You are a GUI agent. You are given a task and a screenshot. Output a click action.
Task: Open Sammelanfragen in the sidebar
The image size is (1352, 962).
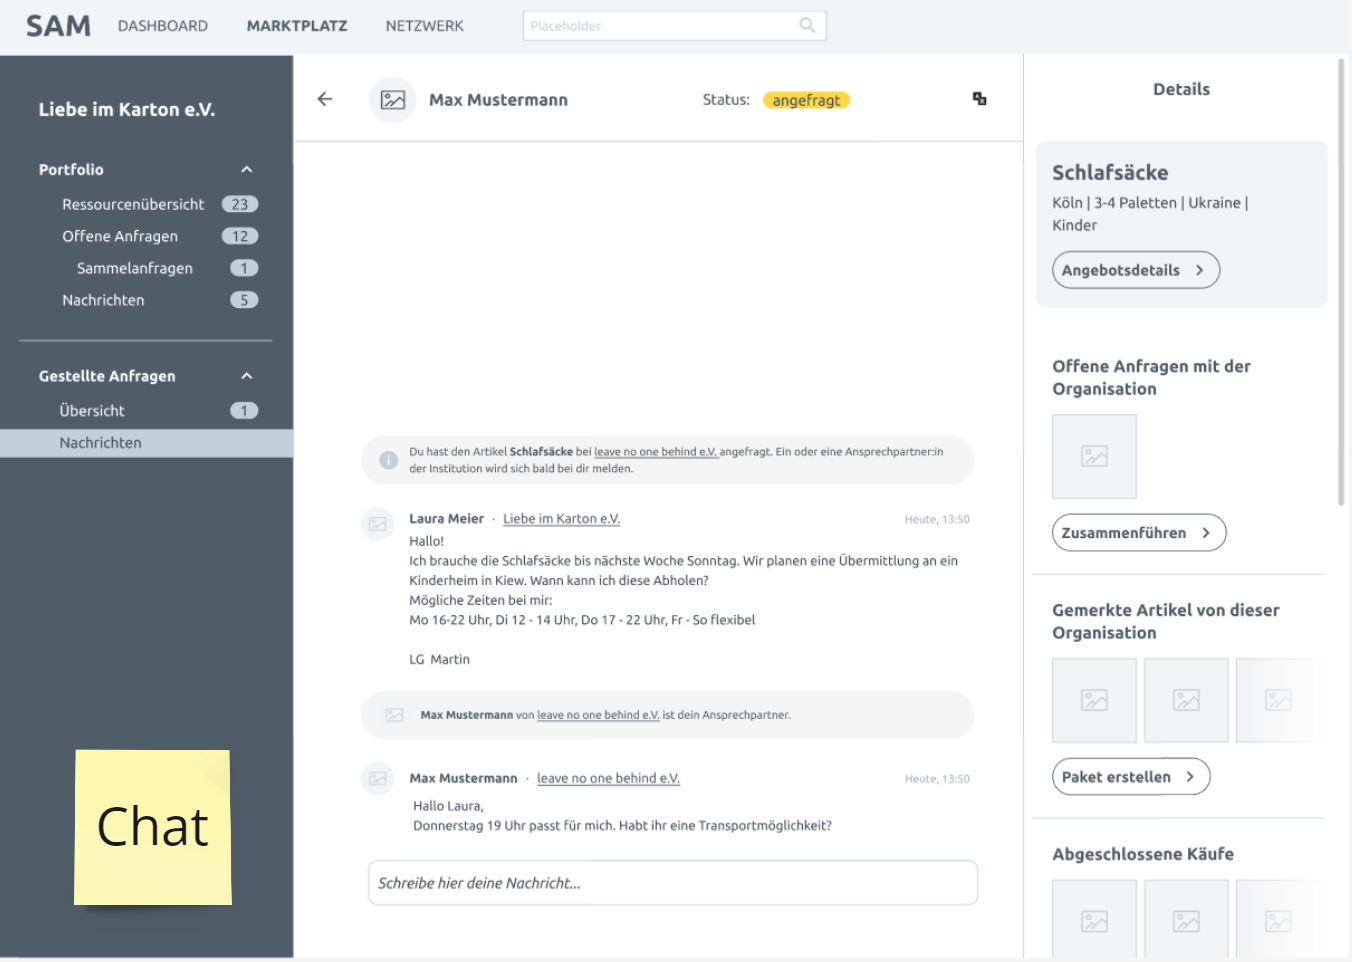tap(135, 268)
